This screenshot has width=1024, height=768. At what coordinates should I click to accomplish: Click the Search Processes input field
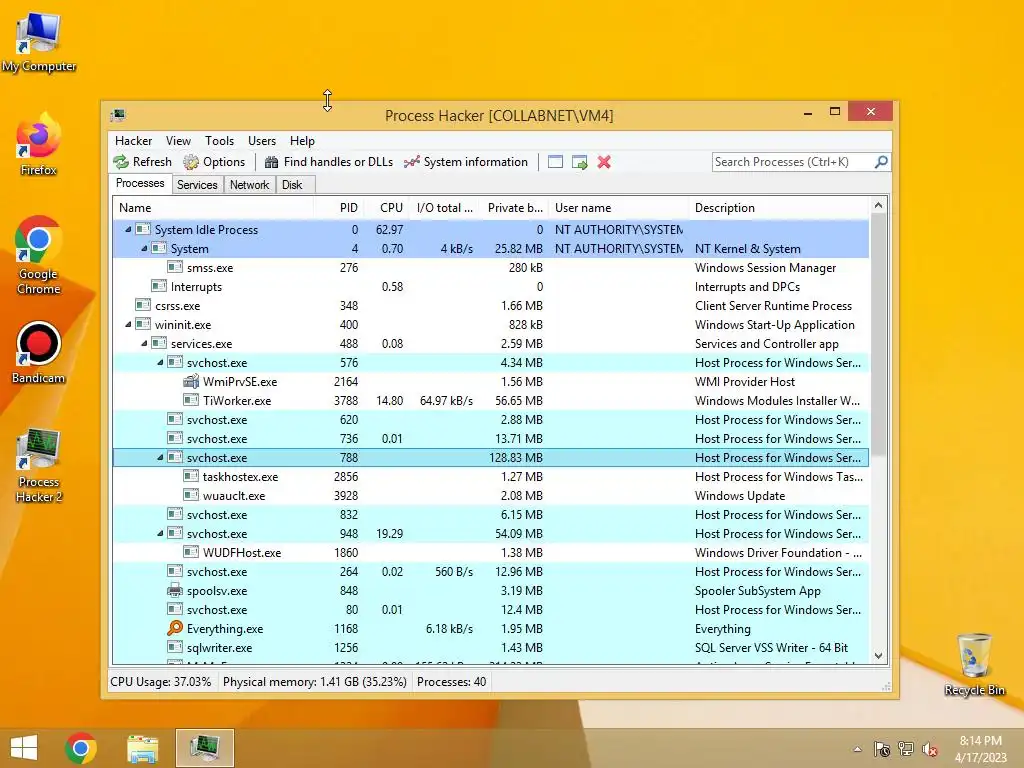tap(793, 161)
